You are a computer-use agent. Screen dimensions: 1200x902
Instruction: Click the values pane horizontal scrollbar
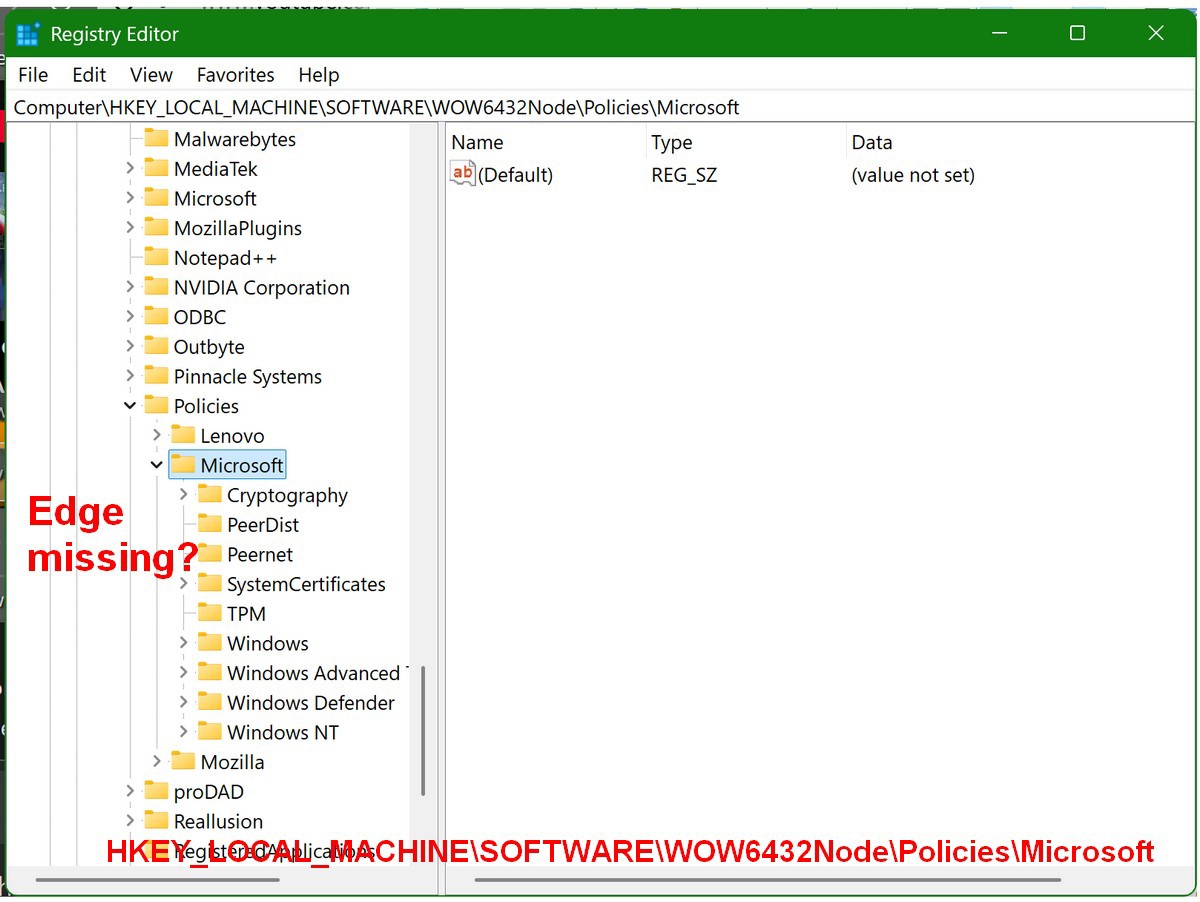[x=768, y=880]
